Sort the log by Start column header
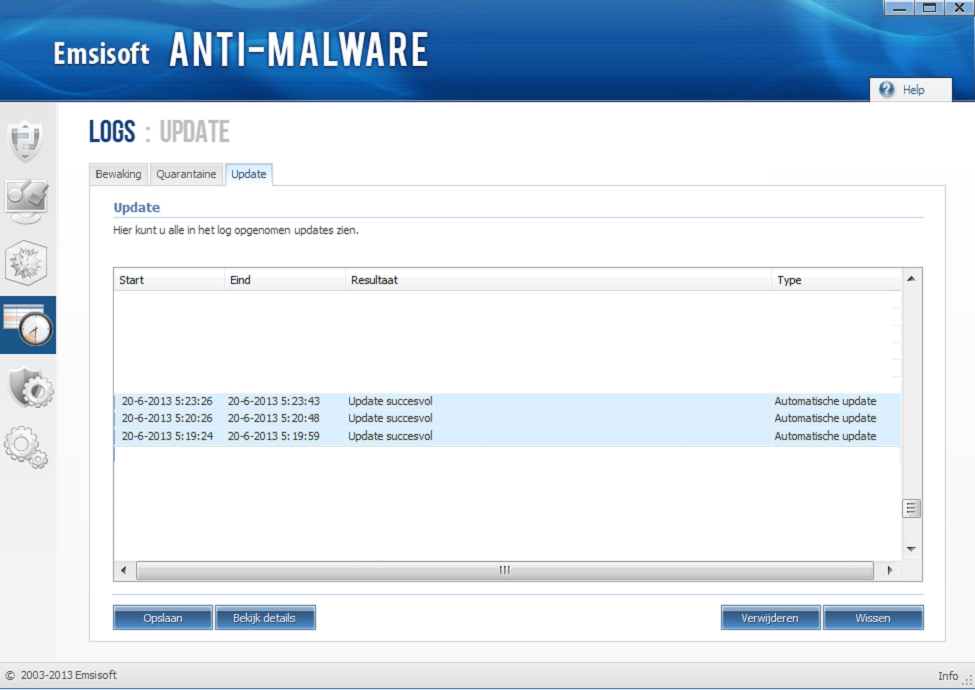975x690 pixels. pos(169,280)
